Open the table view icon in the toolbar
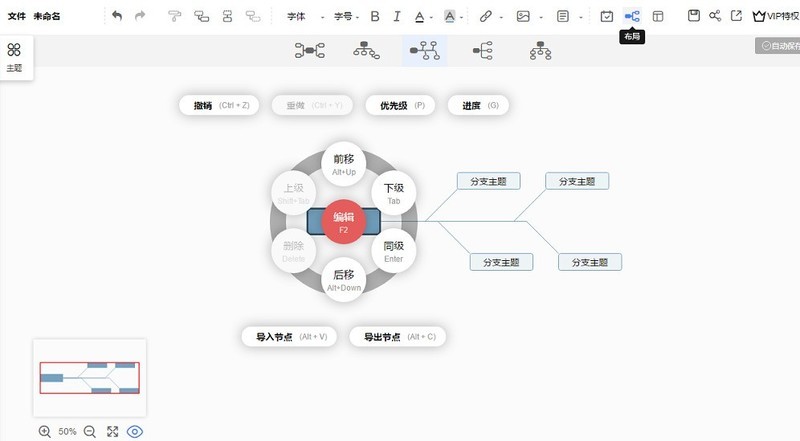The width and height of the screenshot is (800, 441). pos(658,16)
